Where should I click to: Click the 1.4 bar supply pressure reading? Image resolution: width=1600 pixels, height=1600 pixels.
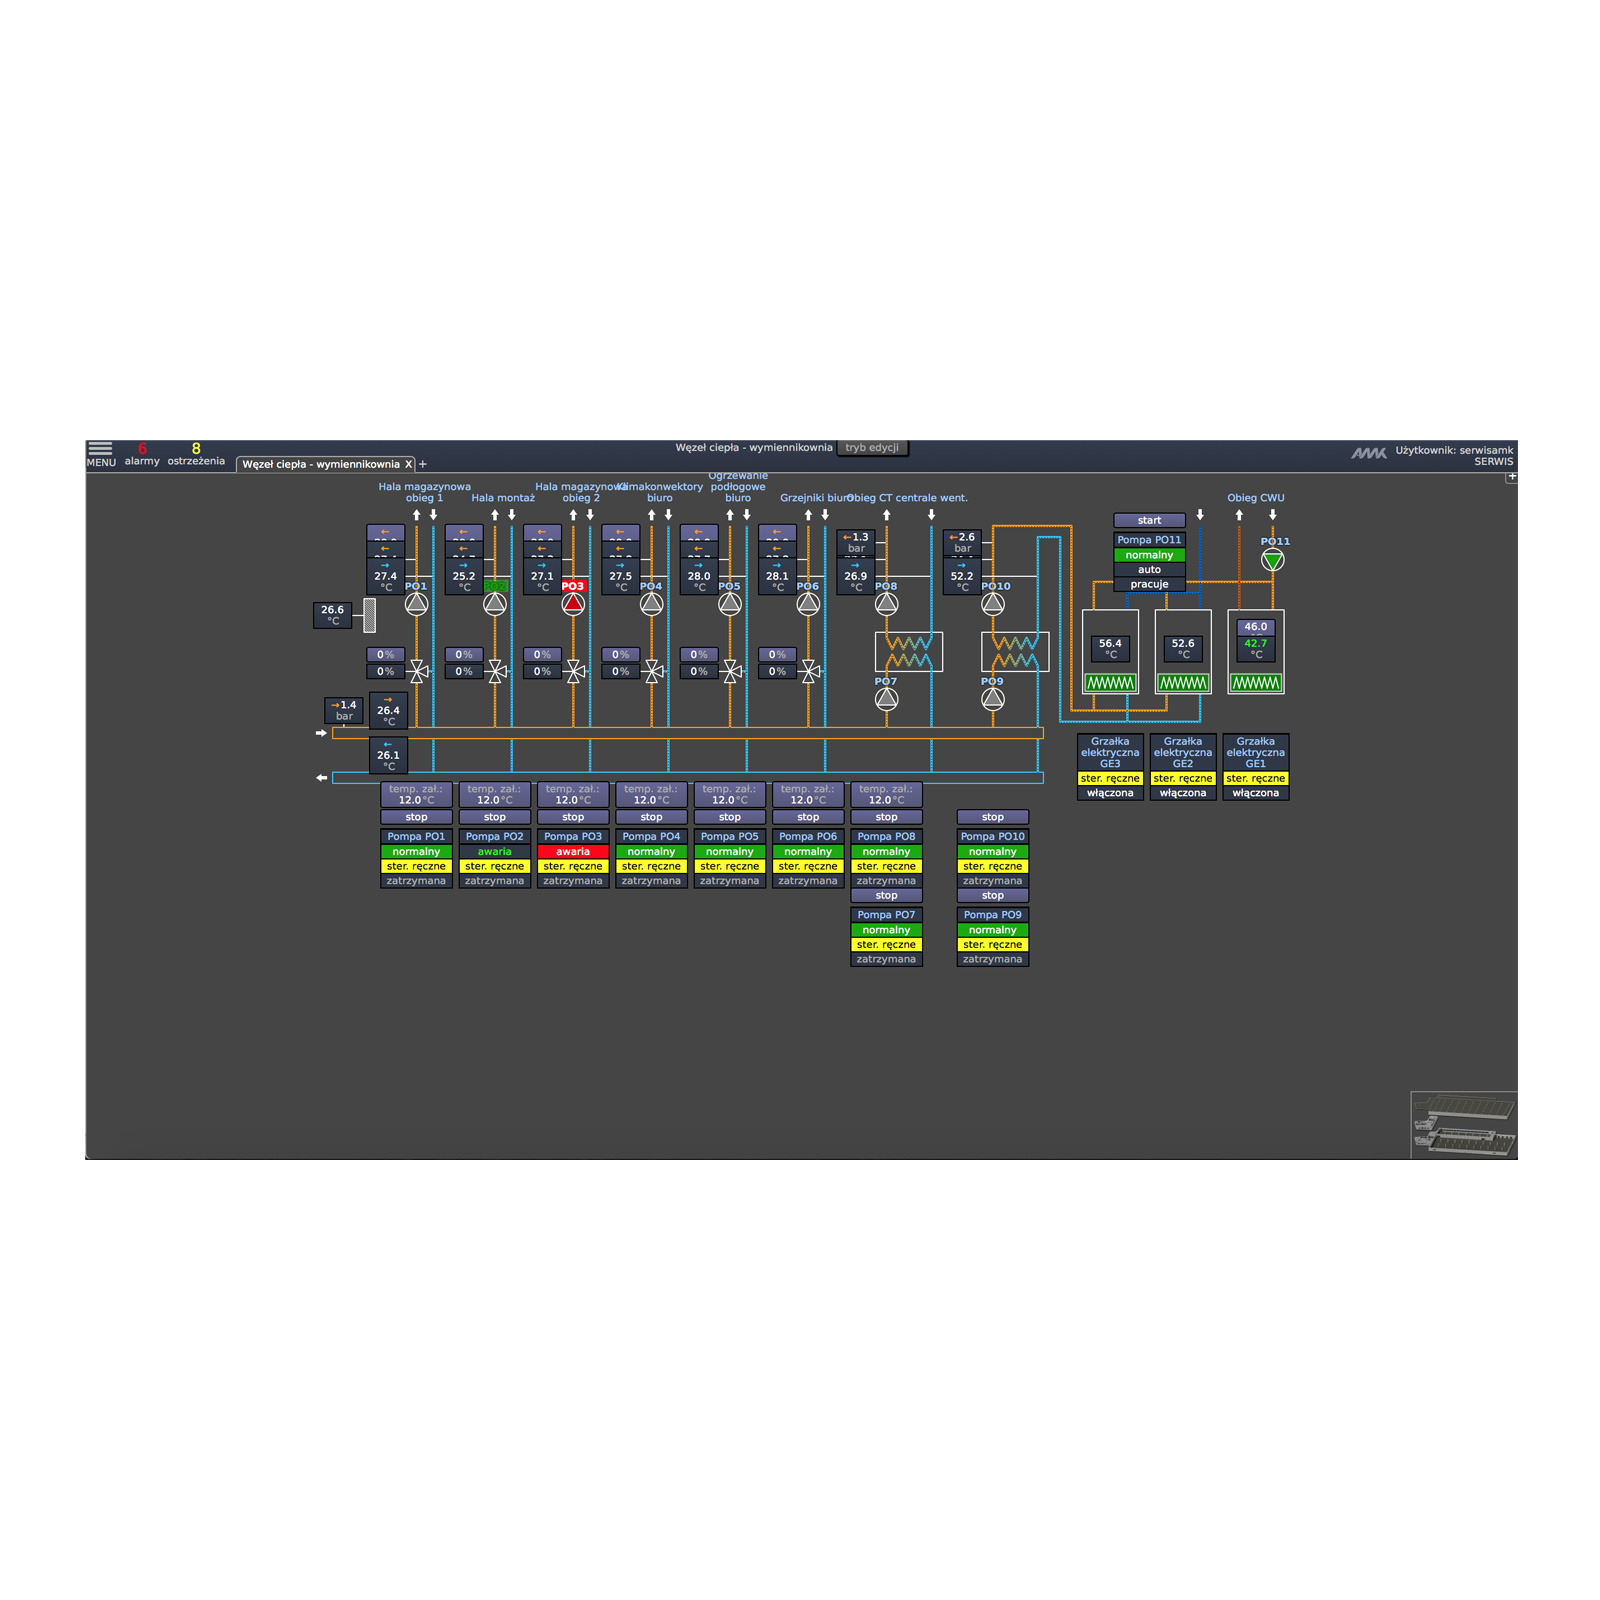tap(344, 710)
